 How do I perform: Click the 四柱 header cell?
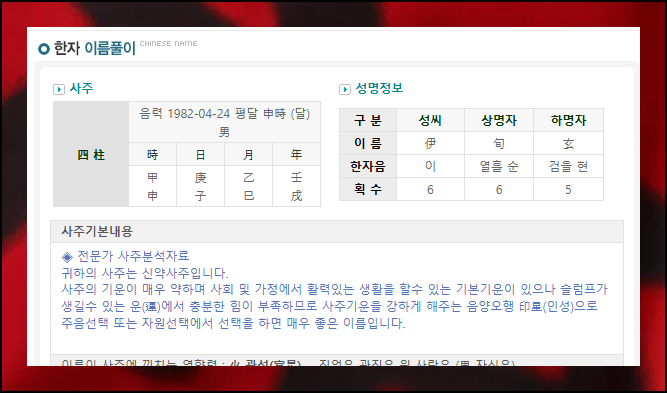click(91, 154)
